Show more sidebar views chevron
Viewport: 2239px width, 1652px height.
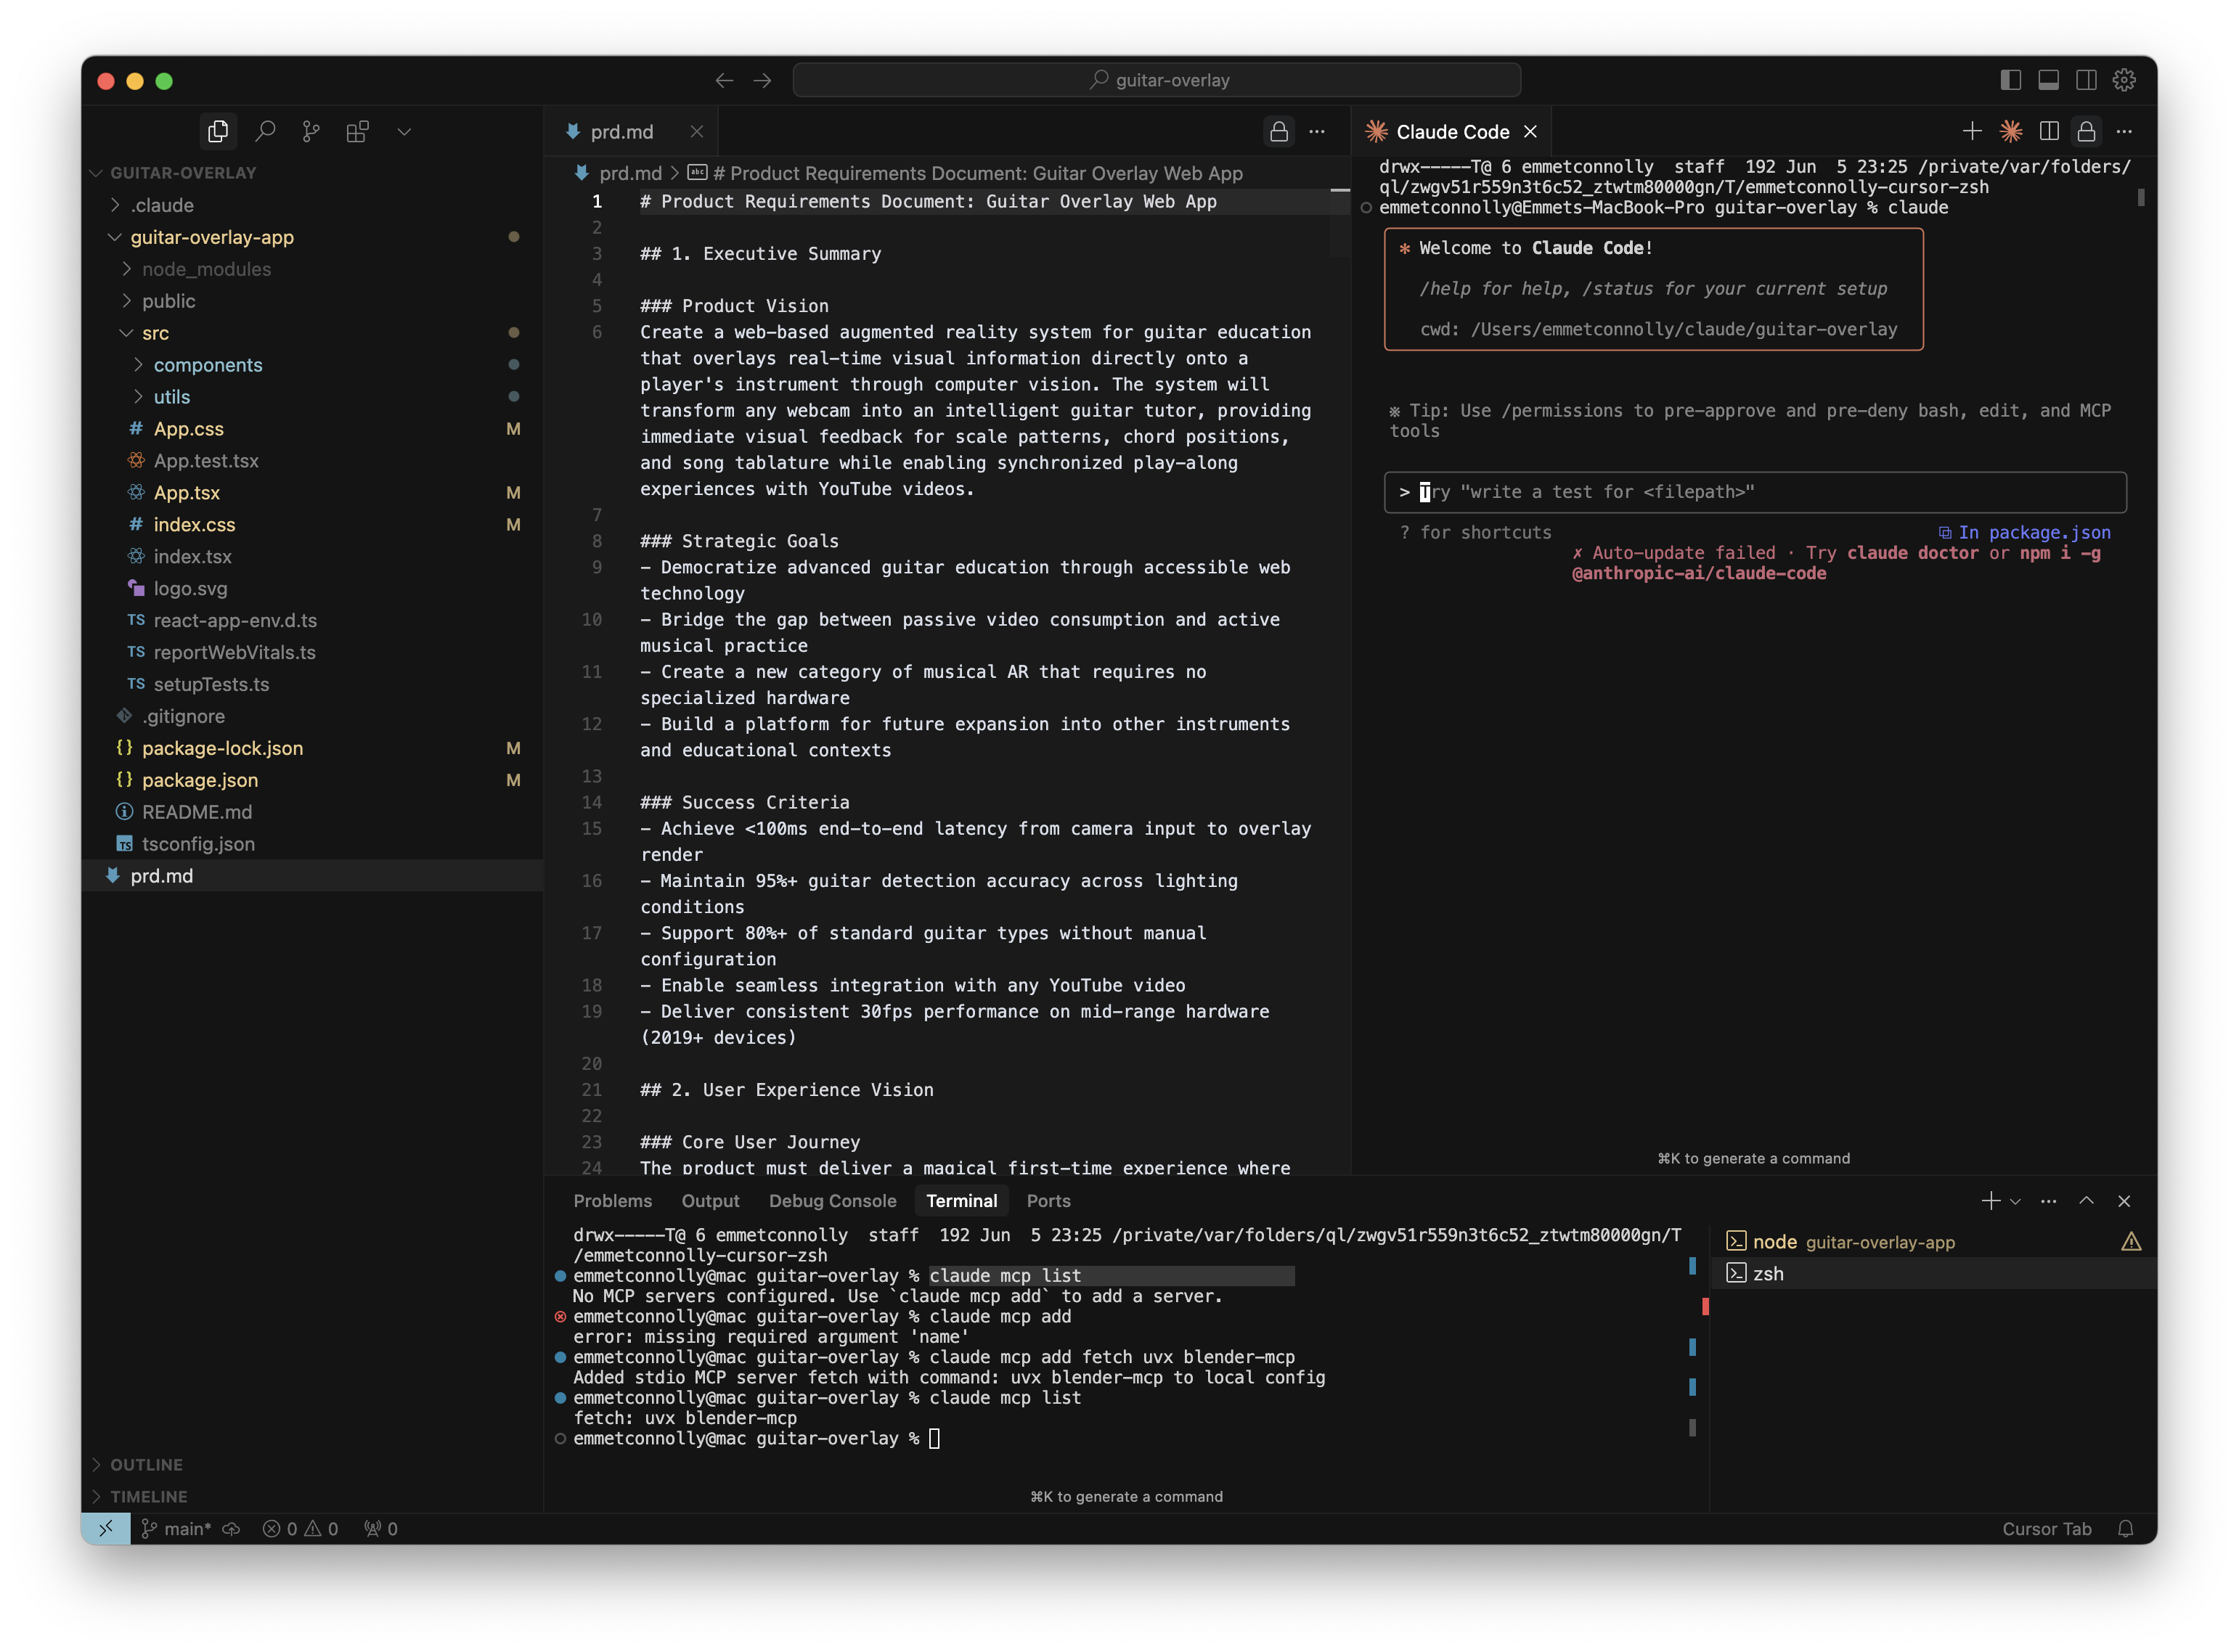point(404,131)
